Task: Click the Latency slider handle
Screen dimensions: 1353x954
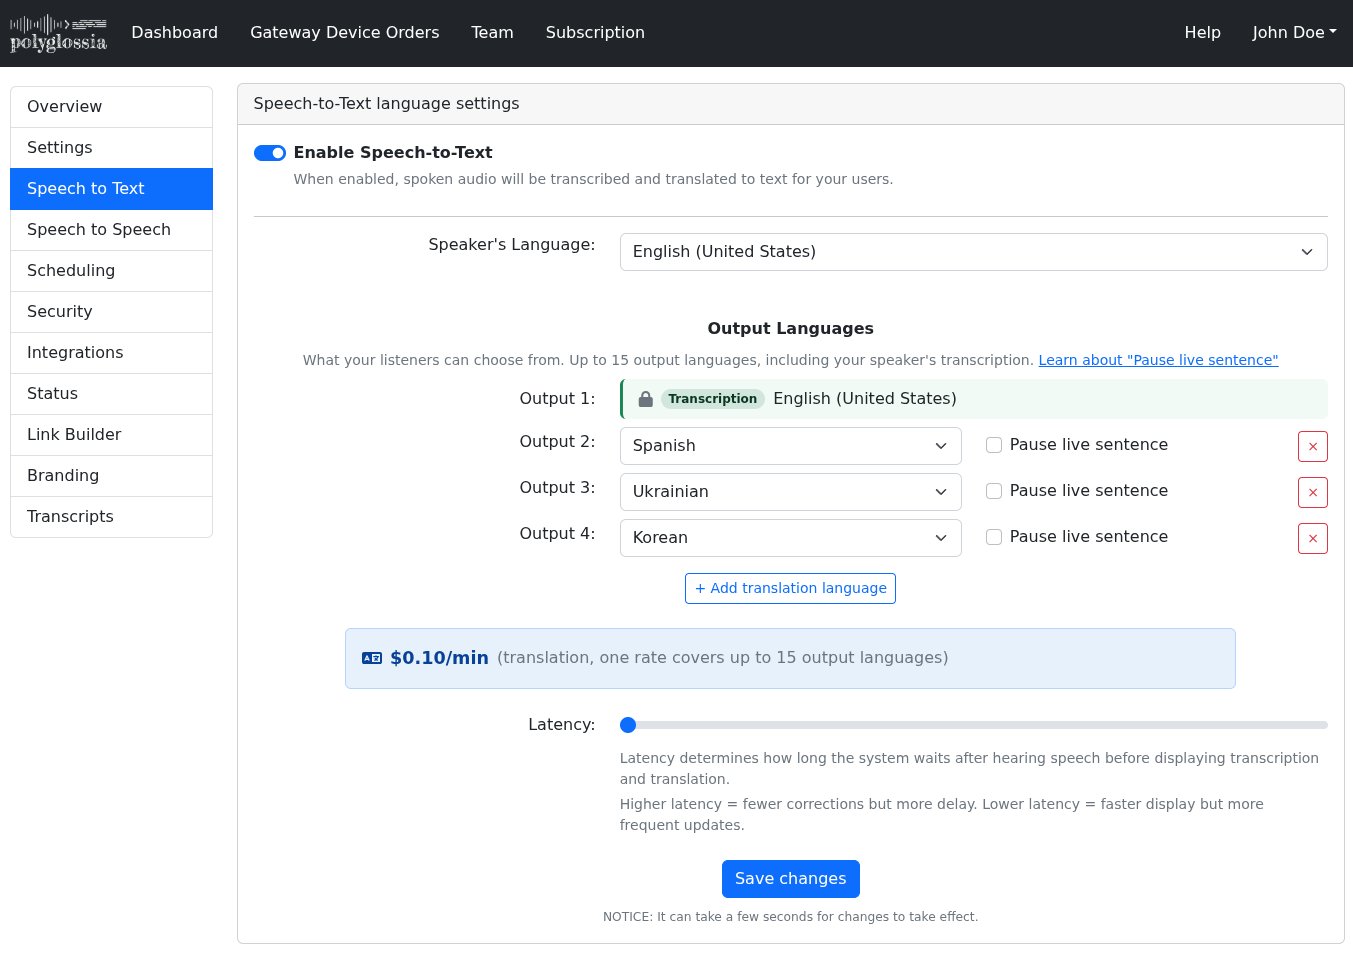Action: coord(628,725)
